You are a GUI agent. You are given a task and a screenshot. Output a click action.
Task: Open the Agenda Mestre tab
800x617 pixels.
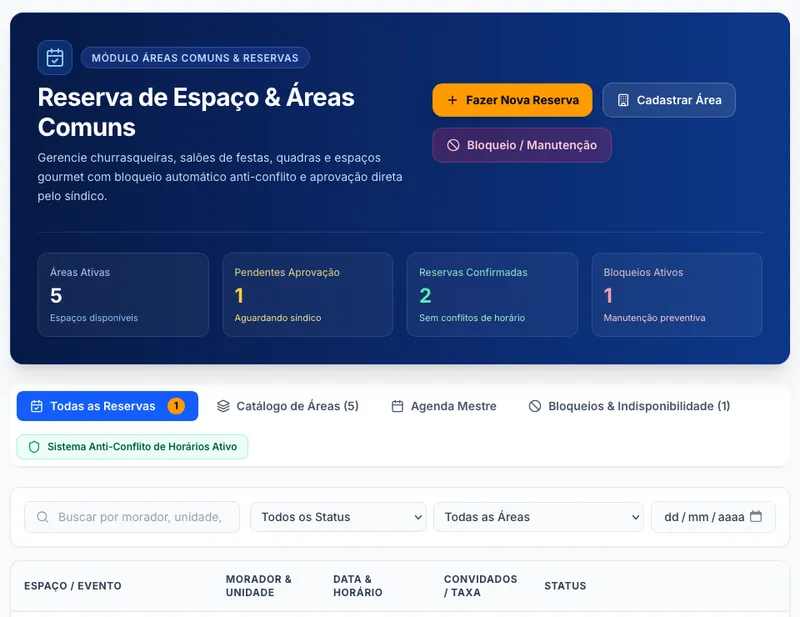[x=444, y=406]
